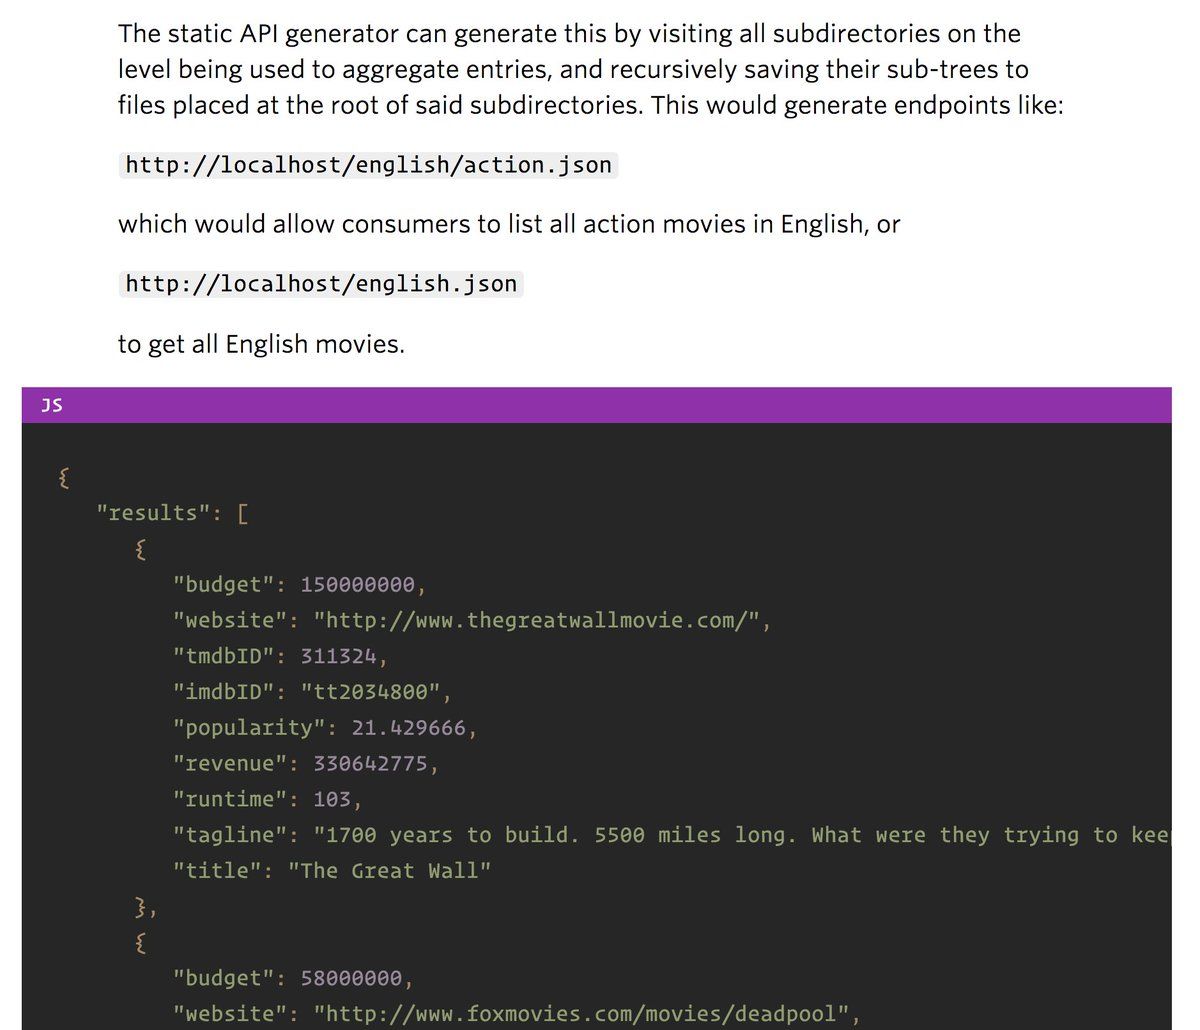Screen dimensions: 1200x1030
Task: Click the revenue value 330642775
Action: tap(370, 764)
